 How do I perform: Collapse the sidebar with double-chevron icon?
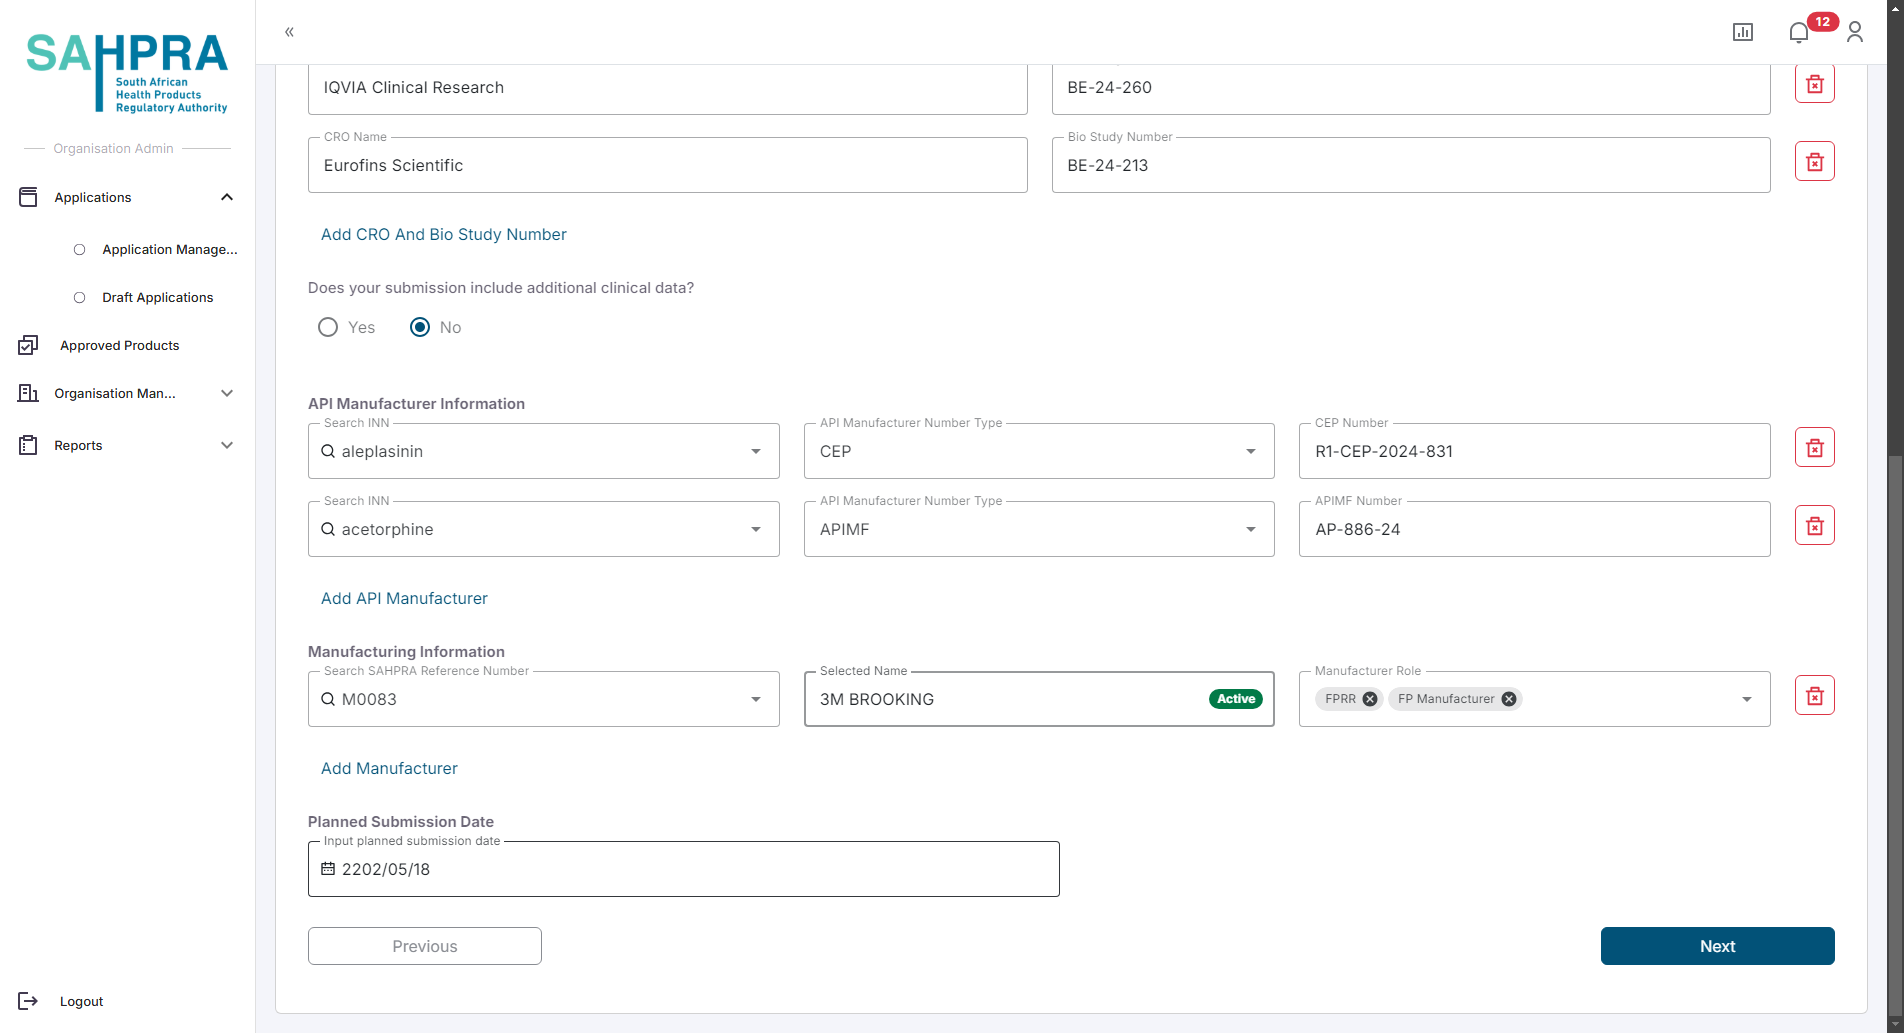289,32
